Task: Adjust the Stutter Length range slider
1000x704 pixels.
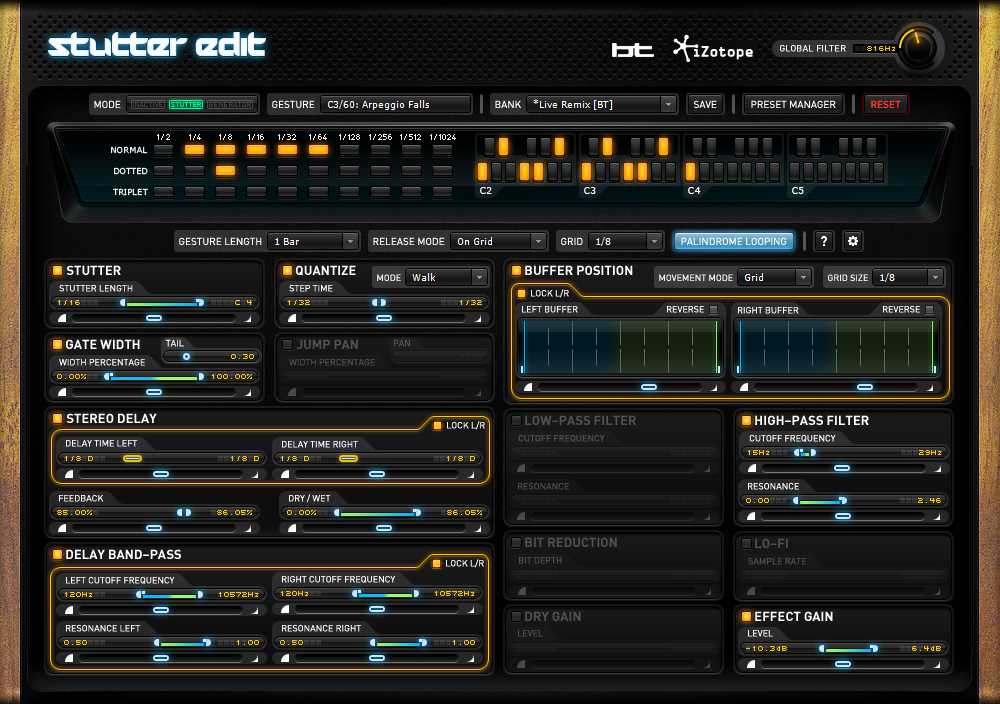Action: point(161,302)
